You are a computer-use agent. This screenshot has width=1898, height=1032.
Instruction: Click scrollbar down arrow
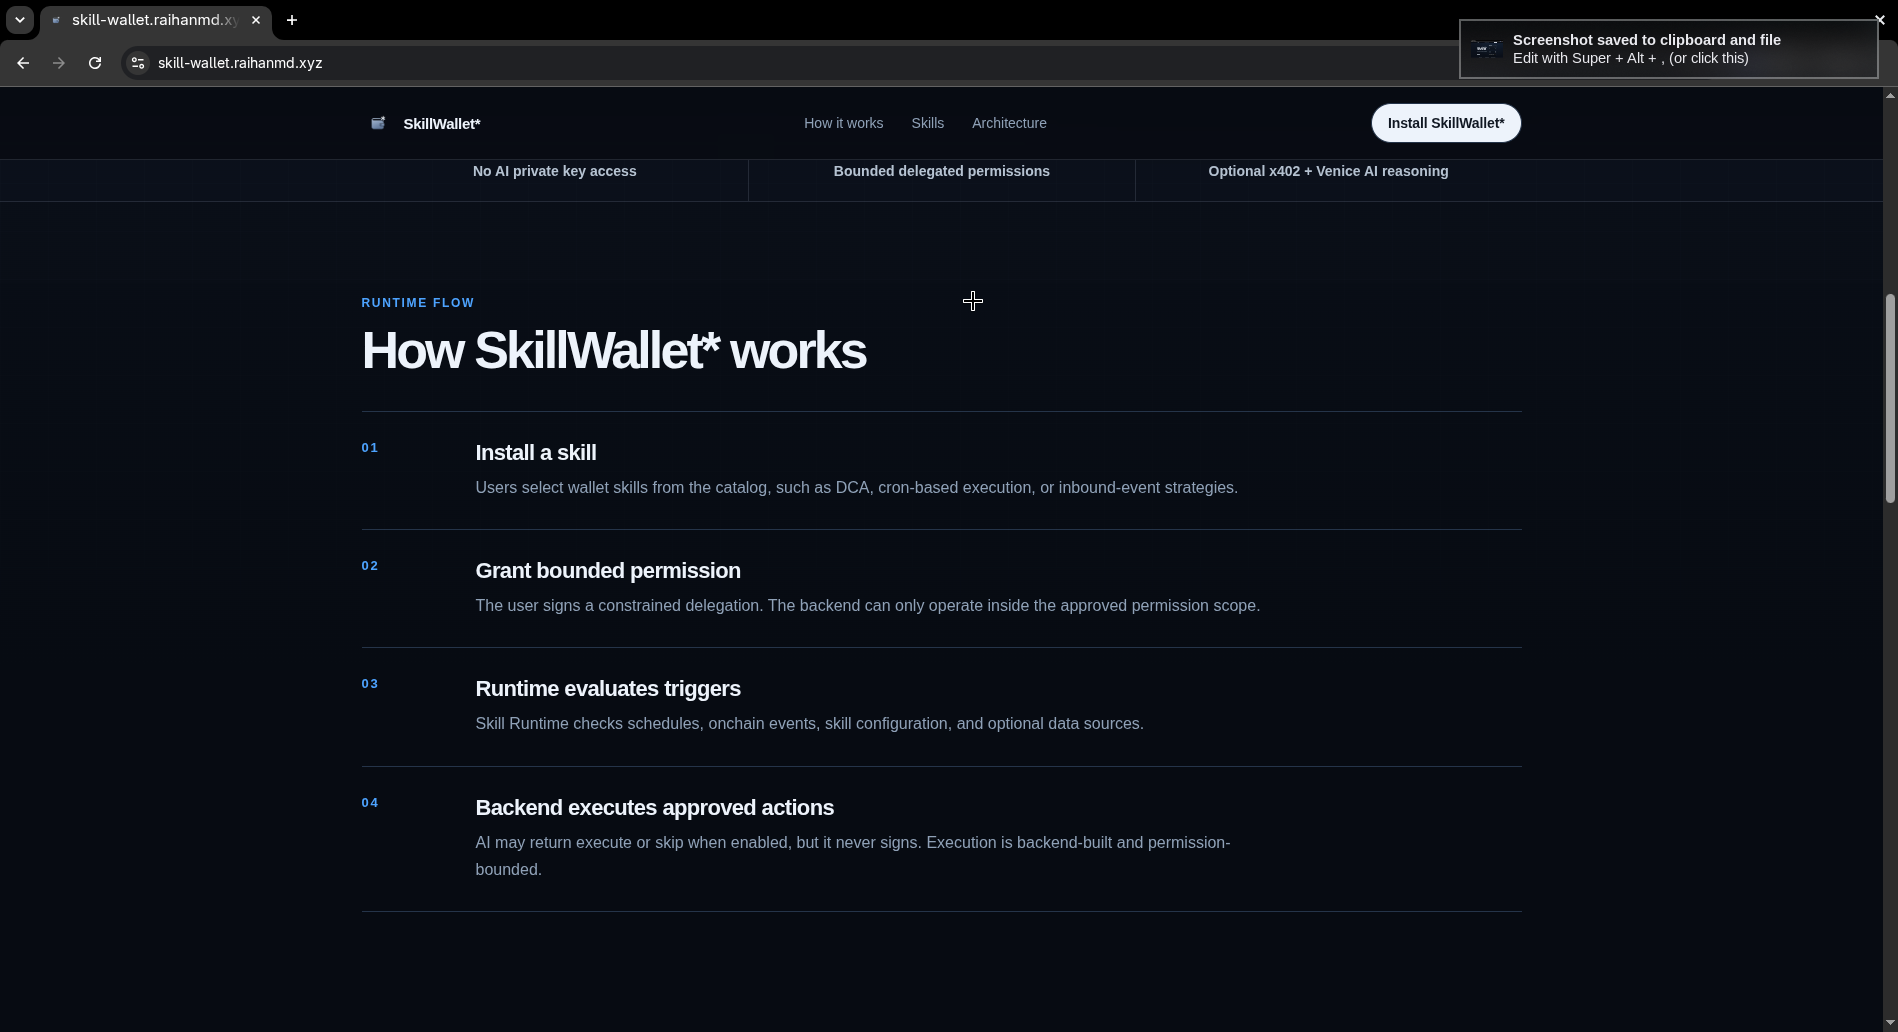click(1890, 1023)
